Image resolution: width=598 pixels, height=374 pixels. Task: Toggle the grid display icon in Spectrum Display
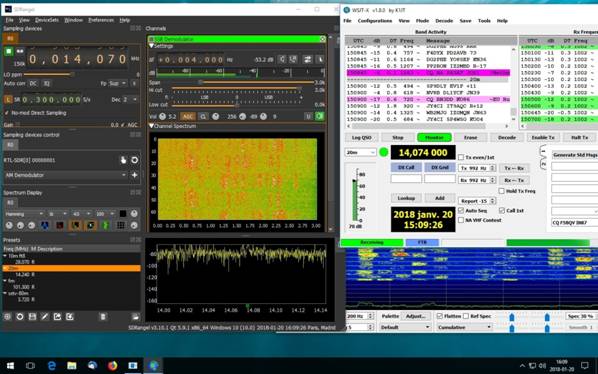click(x=121, y=225)
